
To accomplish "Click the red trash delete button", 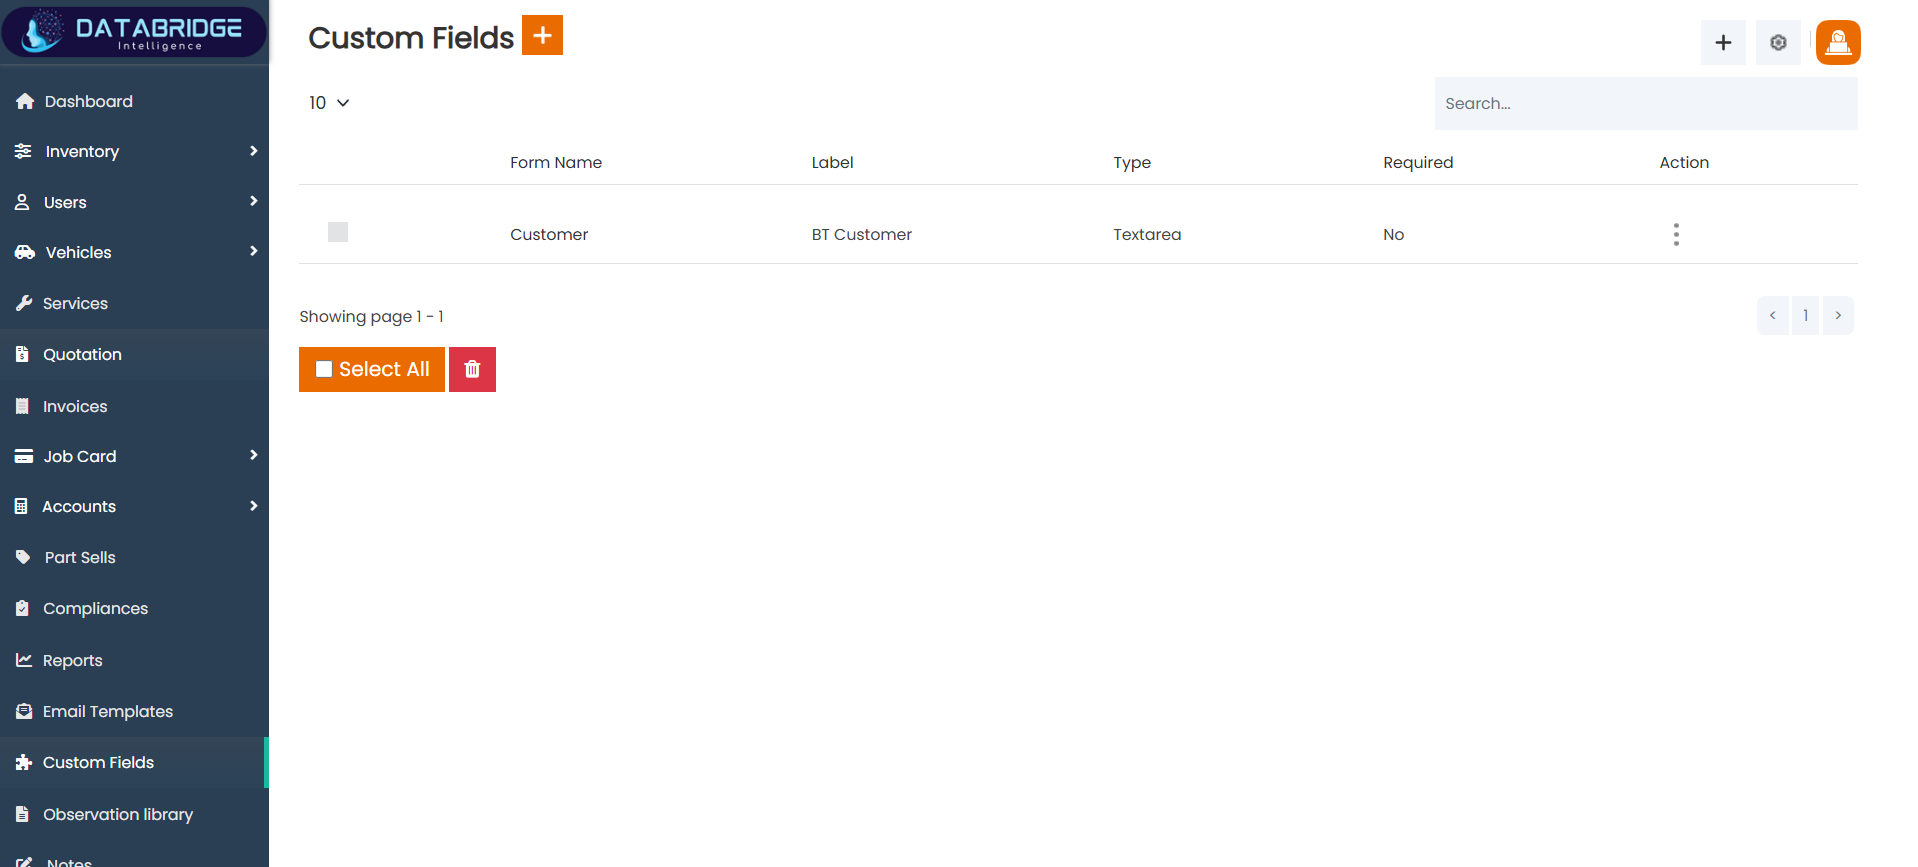I will pos(472,369).
